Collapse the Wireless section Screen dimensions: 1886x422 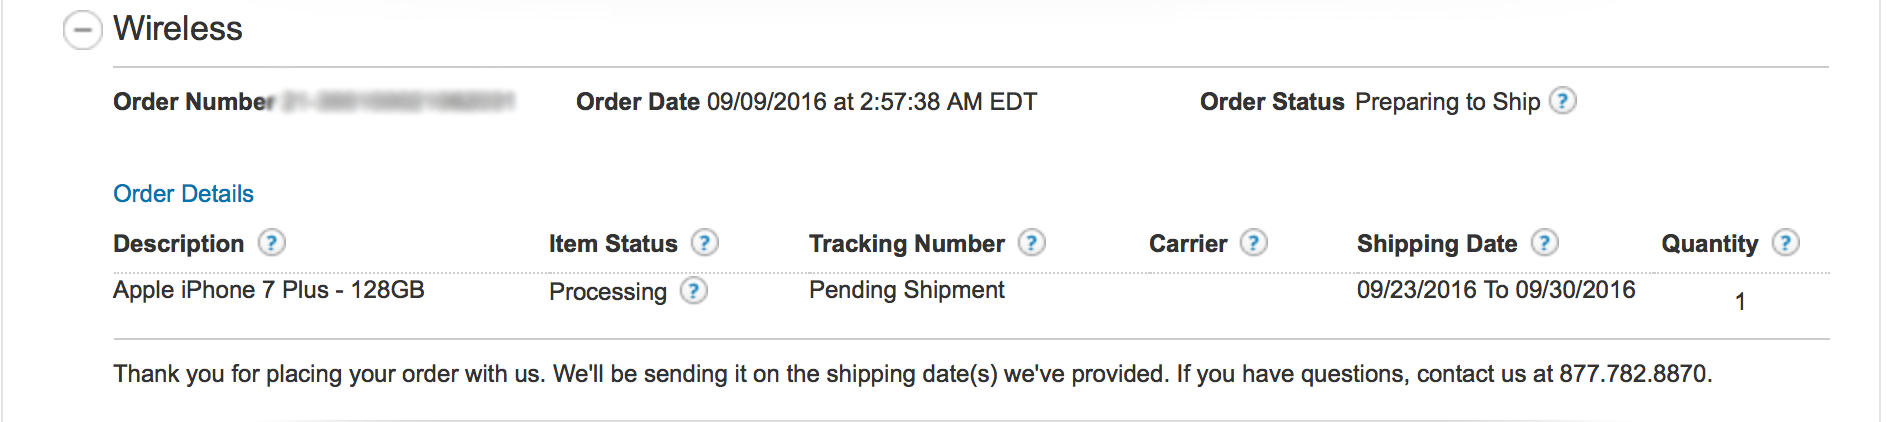point(82,30)
